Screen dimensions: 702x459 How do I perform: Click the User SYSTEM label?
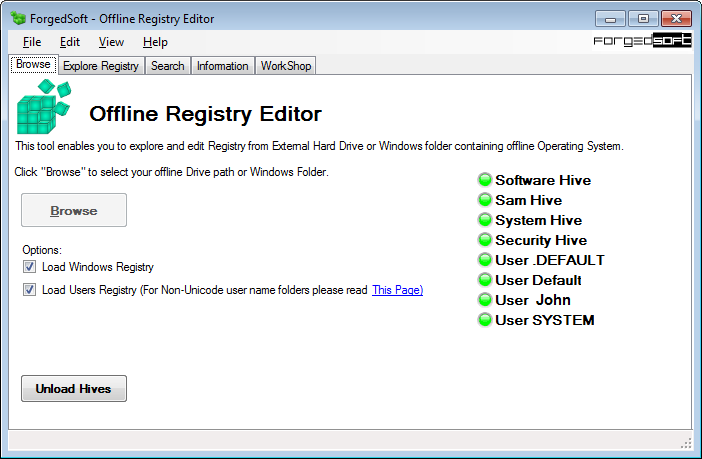(545, 320)
